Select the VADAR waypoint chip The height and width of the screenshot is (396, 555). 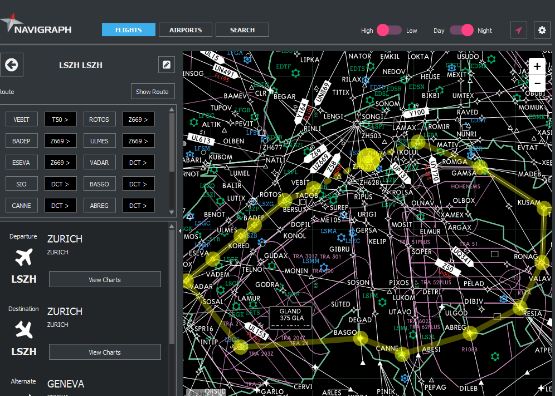99,162
